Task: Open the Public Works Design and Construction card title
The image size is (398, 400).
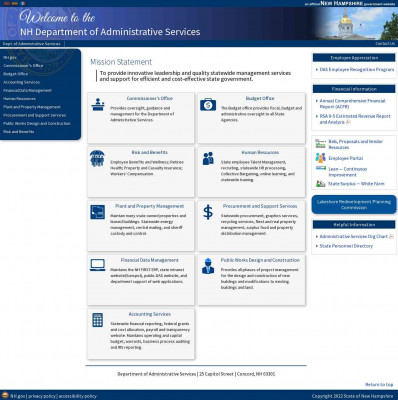Action: tap(260, 260)
